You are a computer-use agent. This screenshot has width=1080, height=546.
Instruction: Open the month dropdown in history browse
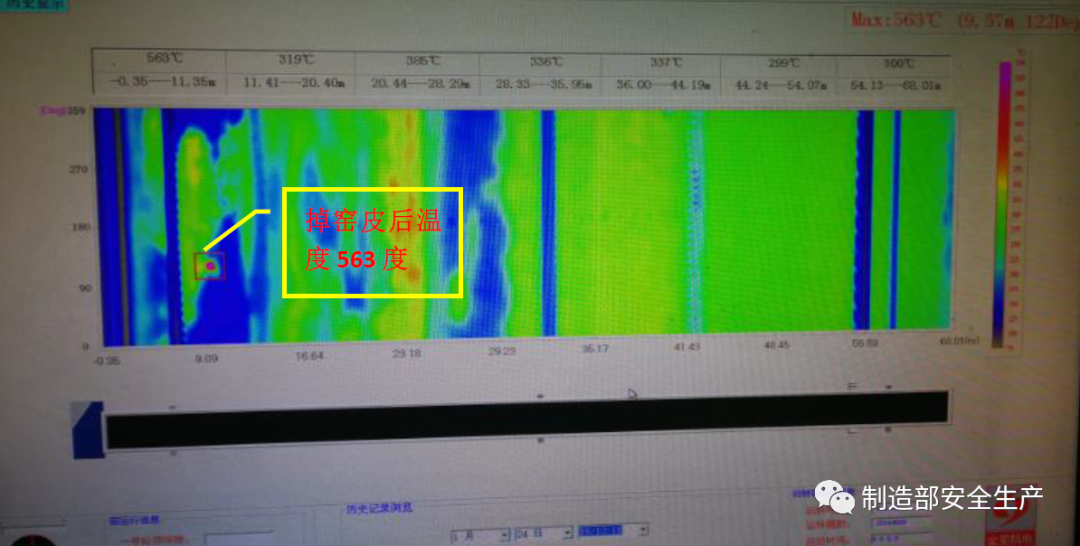(478, 532)
